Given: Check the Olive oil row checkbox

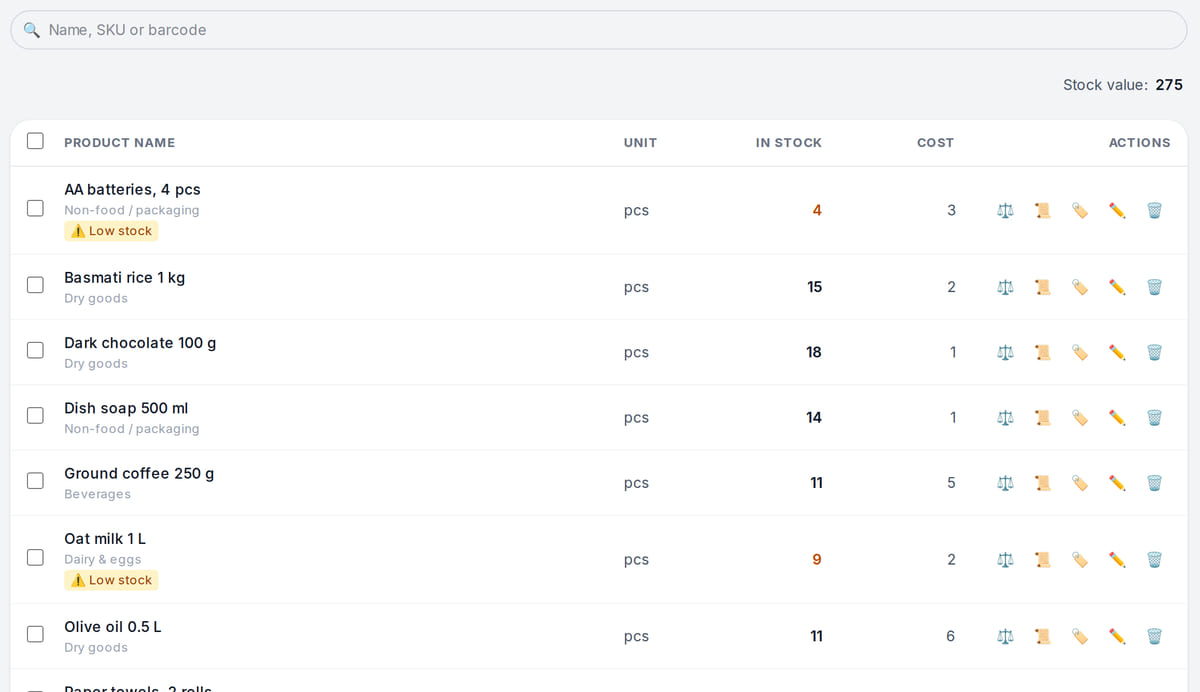Looking at the screenshot, I should pyautogui.click(x=35, y=634).
